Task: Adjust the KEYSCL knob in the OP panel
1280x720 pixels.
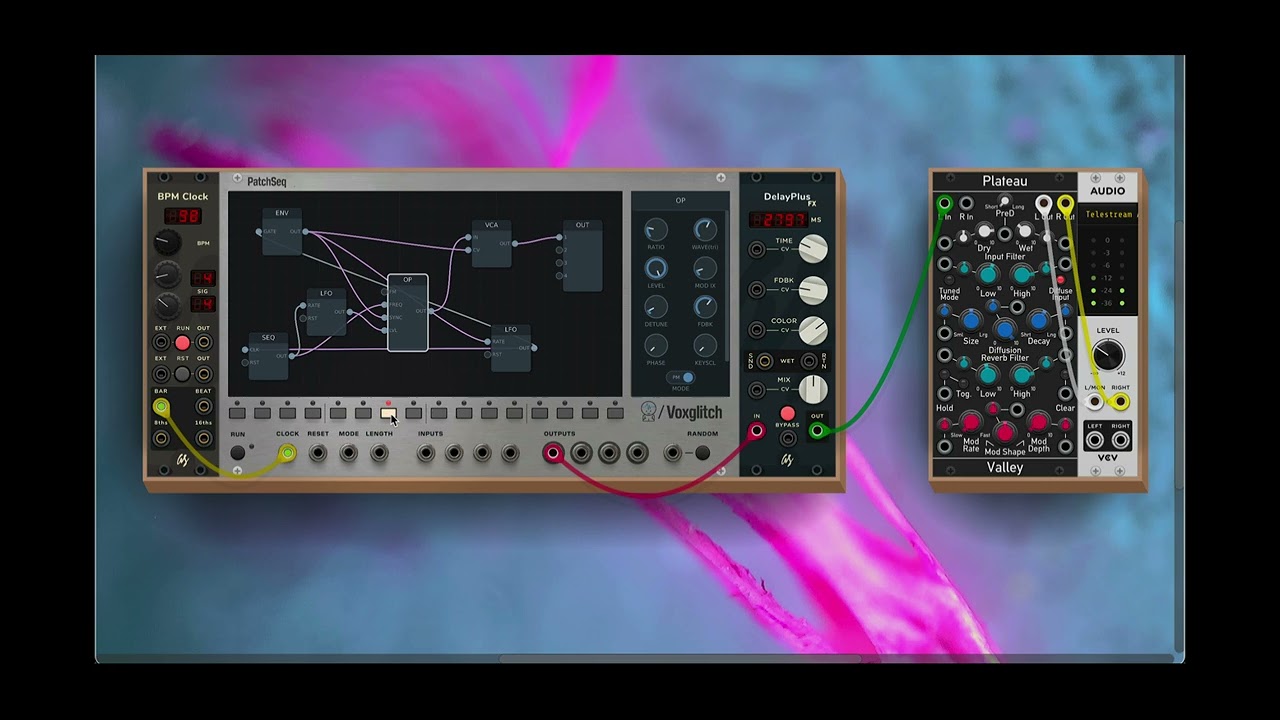Action: 705,346
